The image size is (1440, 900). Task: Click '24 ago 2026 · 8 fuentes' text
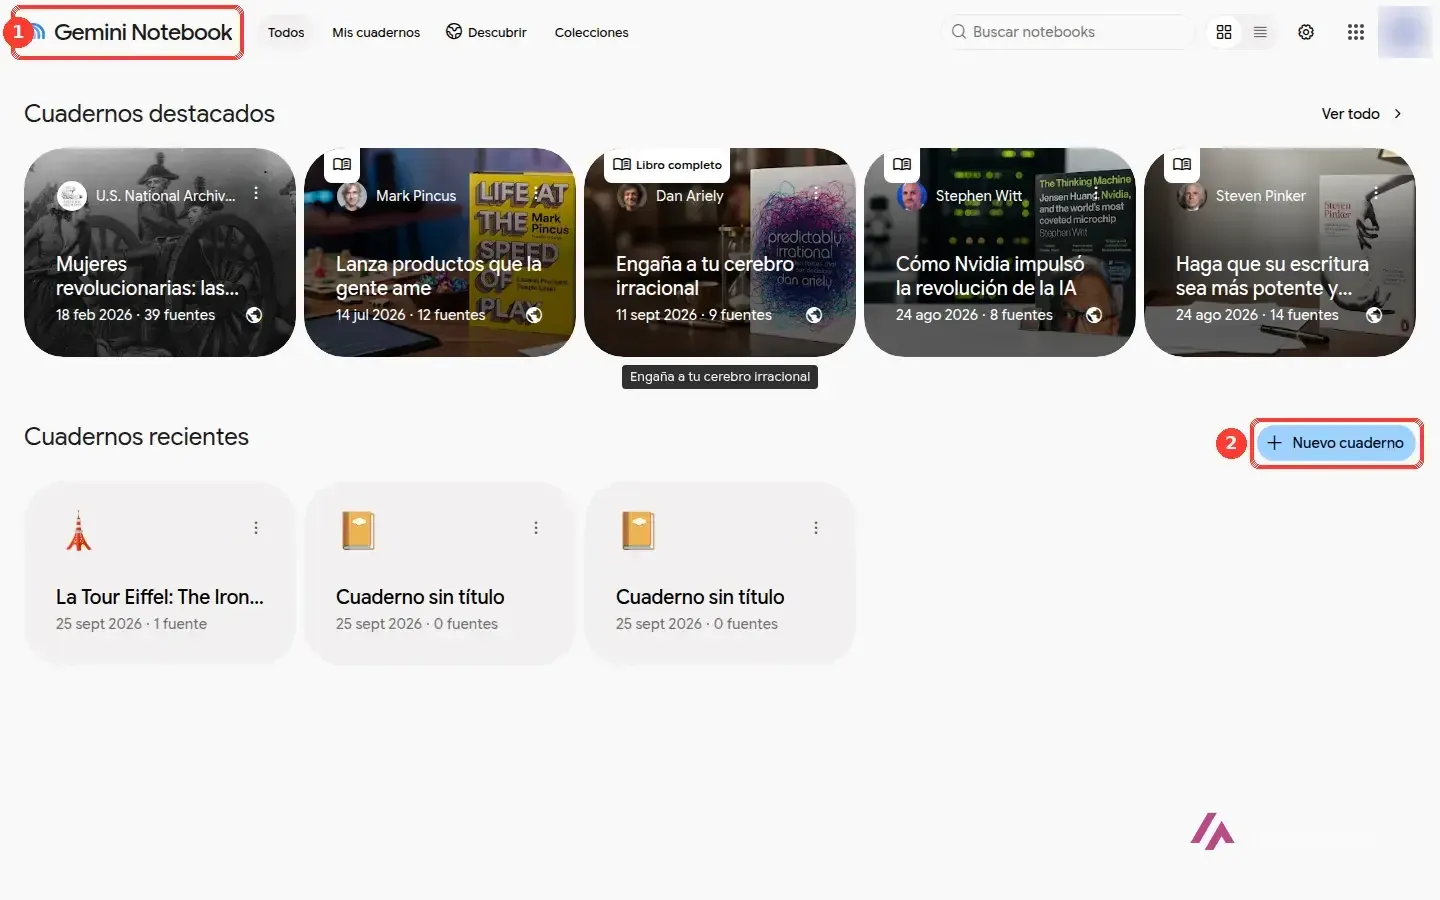pos(974,315)
